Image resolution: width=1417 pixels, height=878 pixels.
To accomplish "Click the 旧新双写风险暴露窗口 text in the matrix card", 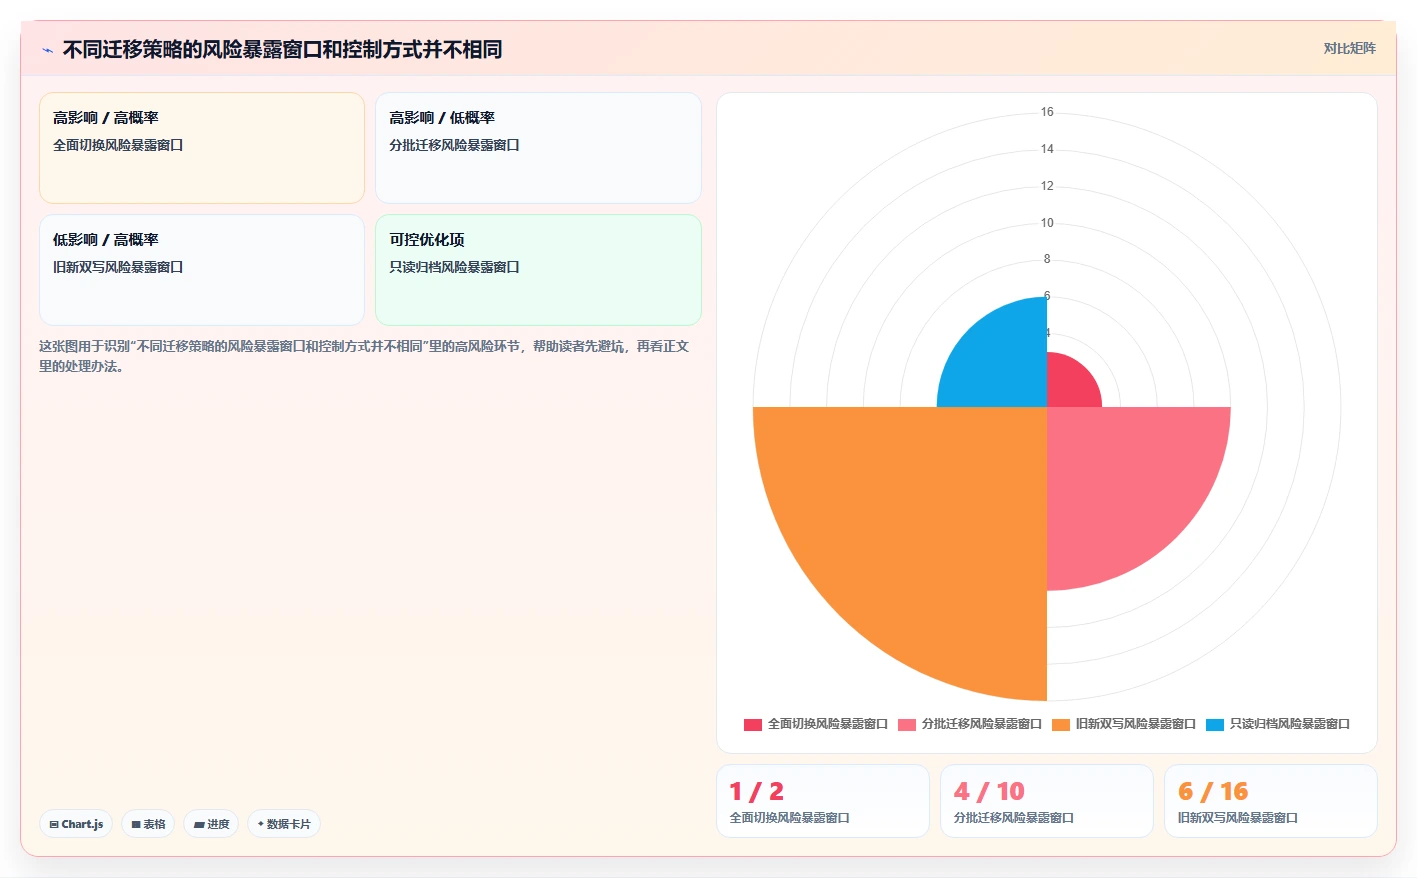I will tap(118, 267).
